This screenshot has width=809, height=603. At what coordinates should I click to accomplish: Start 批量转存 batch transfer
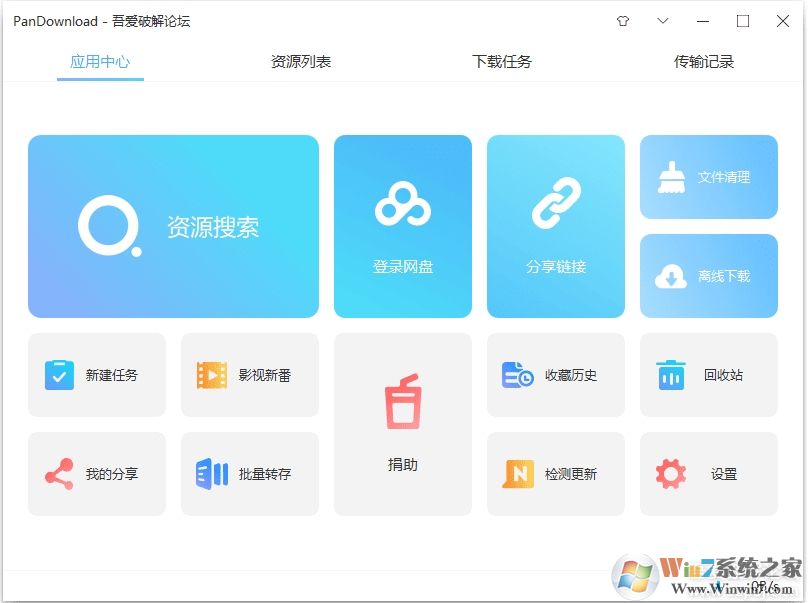click(249, 473)
